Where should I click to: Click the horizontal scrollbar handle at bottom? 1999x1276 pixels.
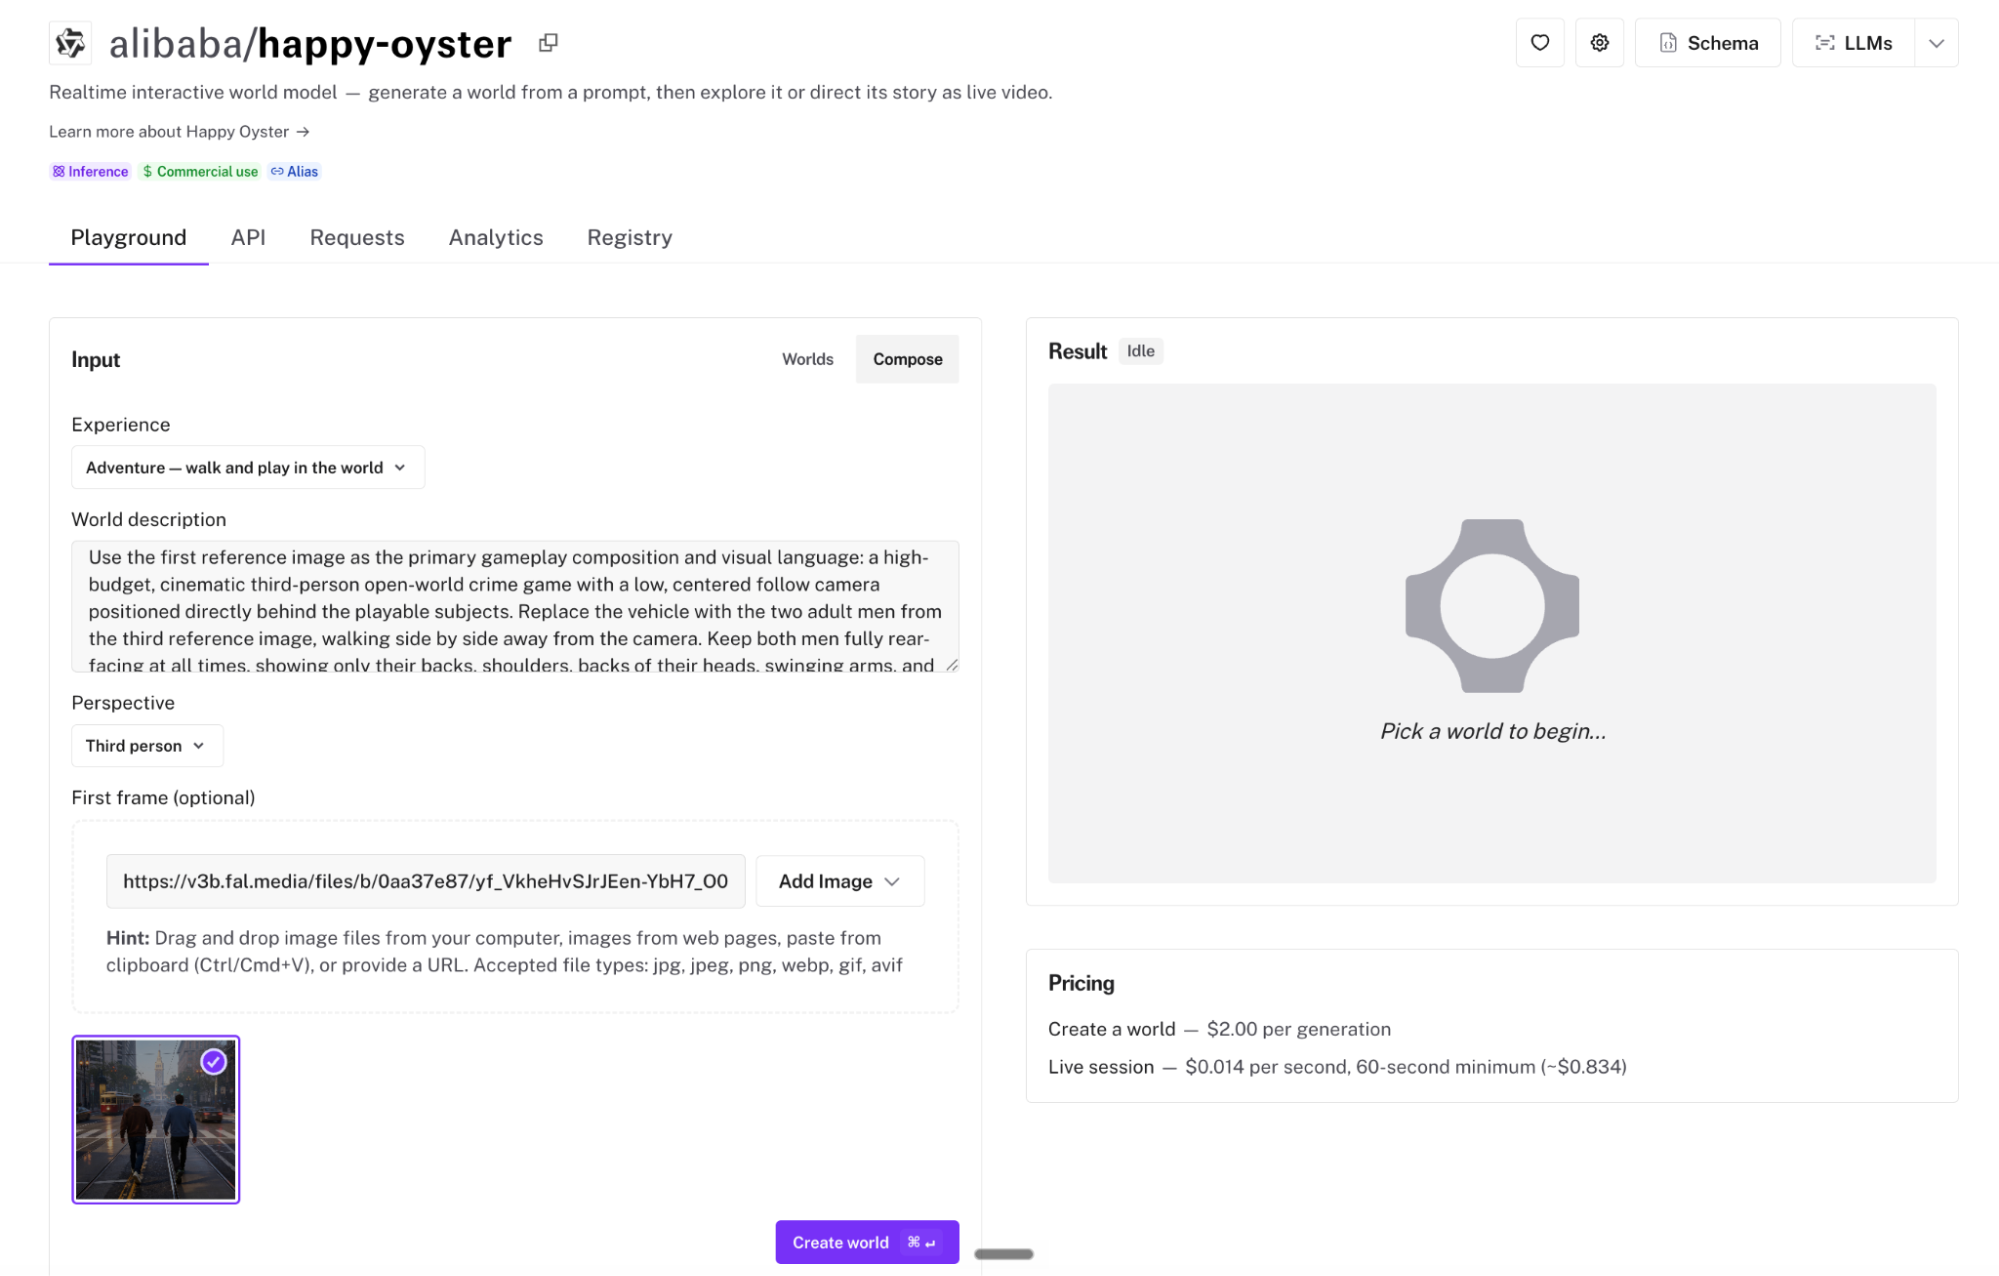pos(1003,1254)
